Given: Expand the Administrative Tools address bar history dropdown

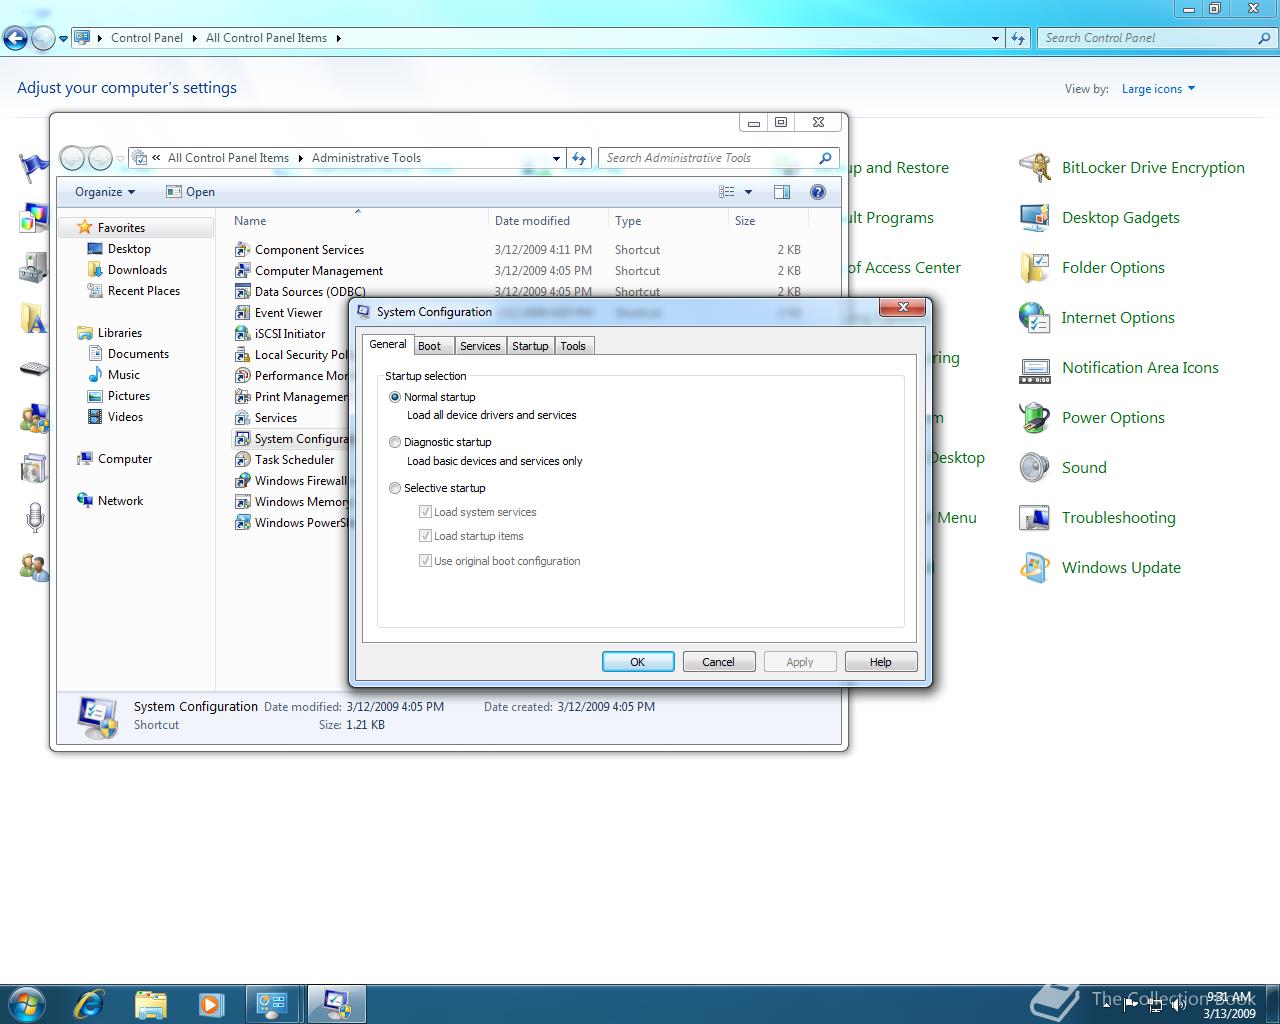Looking at the screenshot, I should (x=556, y=158).
